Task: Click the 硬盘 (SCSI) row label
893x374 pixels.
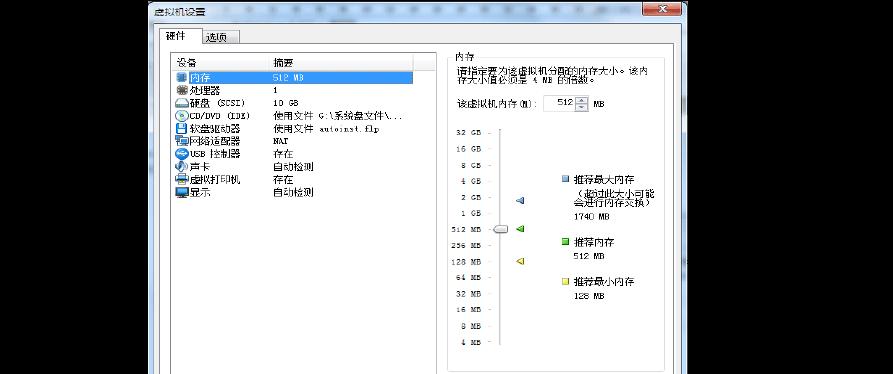Action: [x=217, y=103]
